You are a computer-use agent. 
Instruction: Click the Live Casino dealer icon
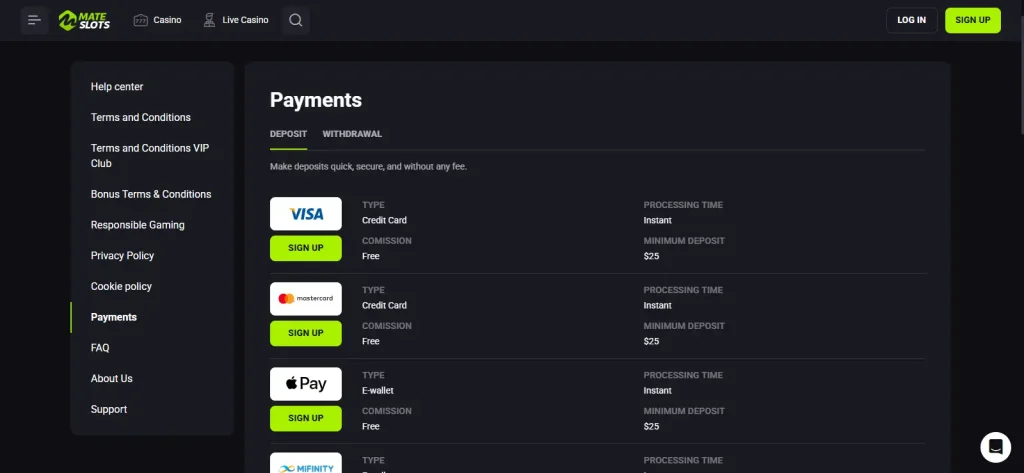[x=209, y=20]
